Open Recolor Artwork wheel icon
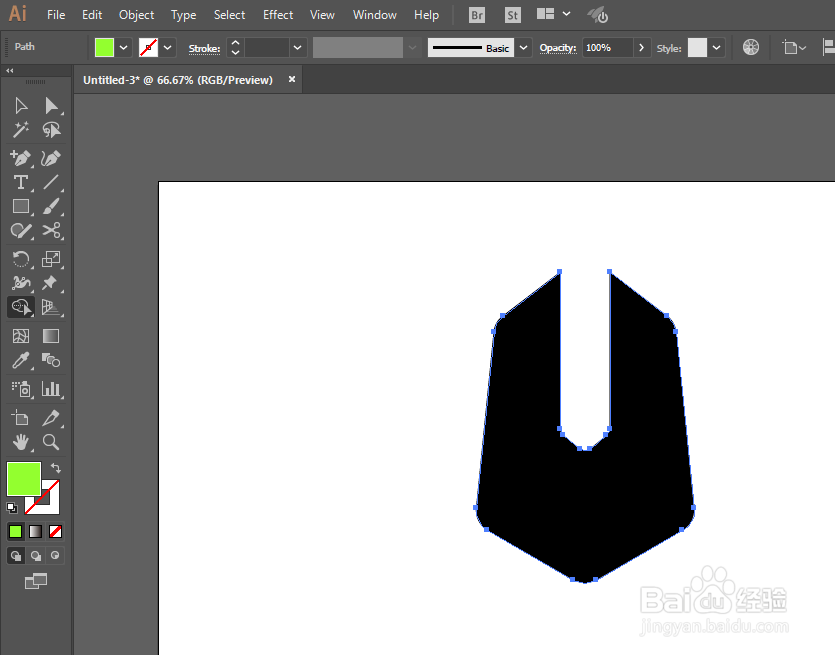 click(x=751, y=47)
